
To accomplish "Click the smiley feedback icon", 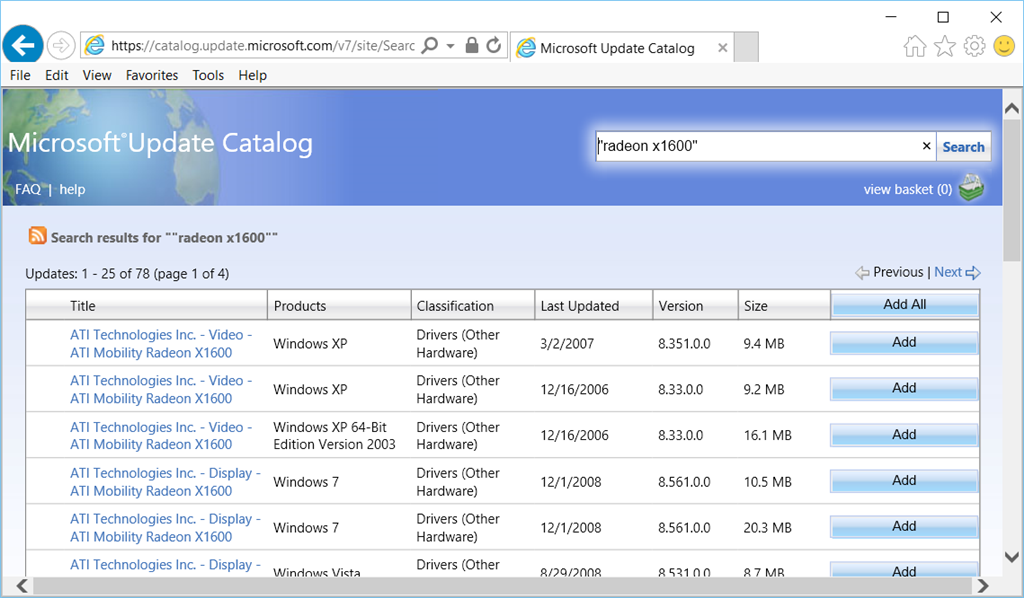I will click(1004, 46).
